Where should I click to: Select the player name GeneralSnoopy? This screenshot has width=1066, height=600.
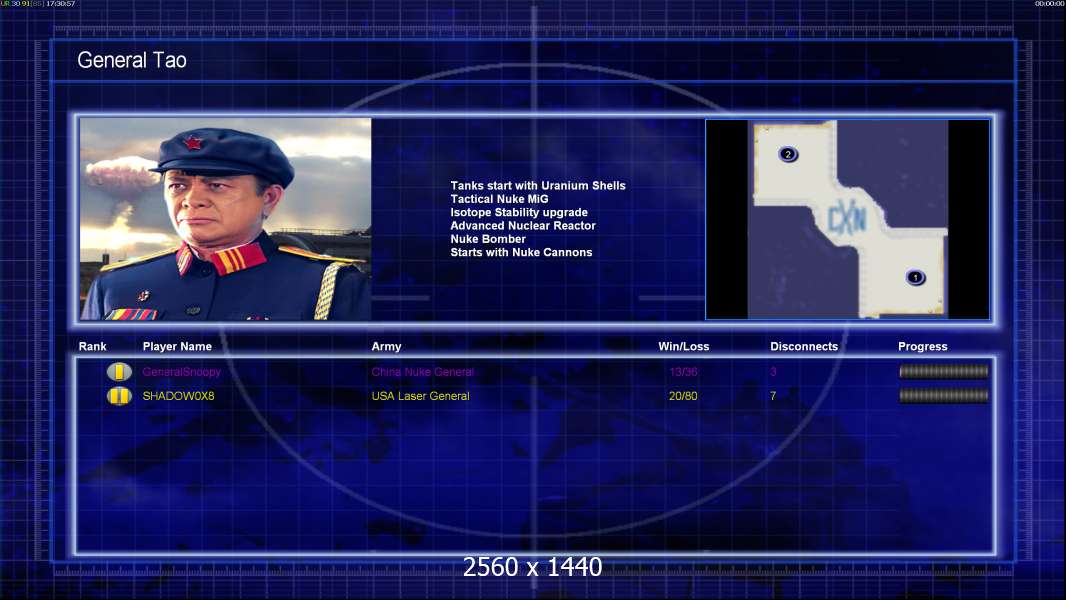tap(182, 372)
